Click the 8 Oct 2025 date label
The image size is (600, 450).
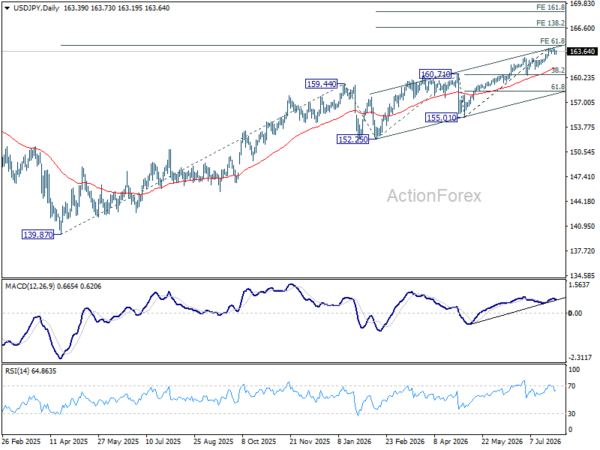point(259,442)
